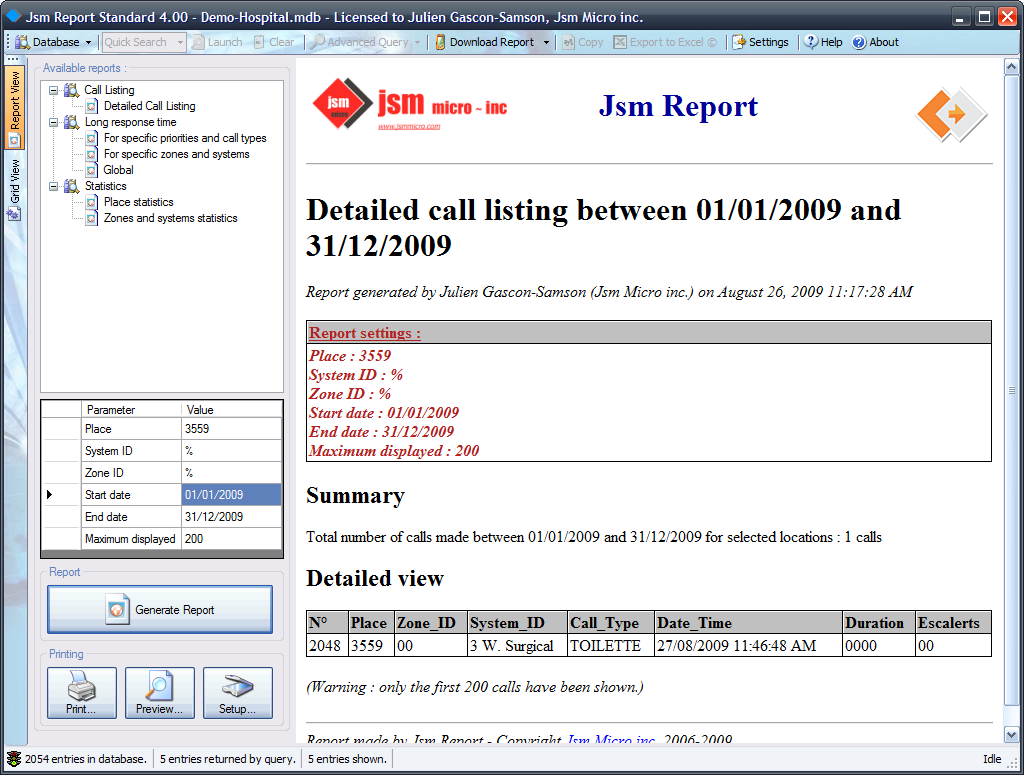Click the Detailed Call Listing report icon
This screenshot has width=1024, height=775.
(x=92, y=106)
